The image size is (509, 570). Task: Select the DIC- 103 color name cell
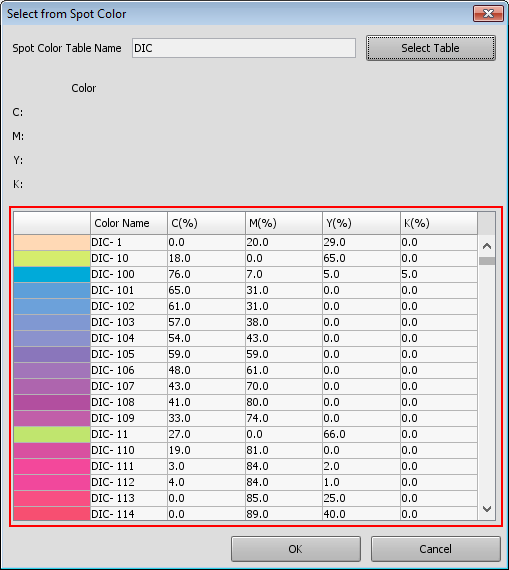(129, 322)
